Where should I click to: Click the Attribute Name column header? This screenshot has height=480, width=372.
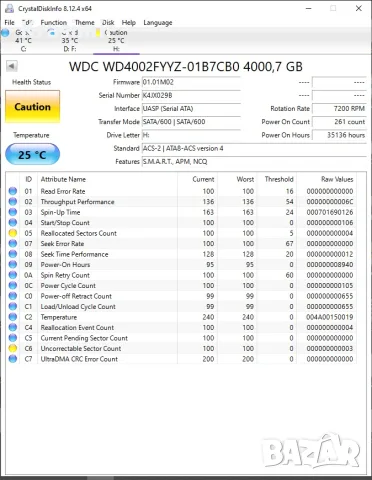pos(107,179)
